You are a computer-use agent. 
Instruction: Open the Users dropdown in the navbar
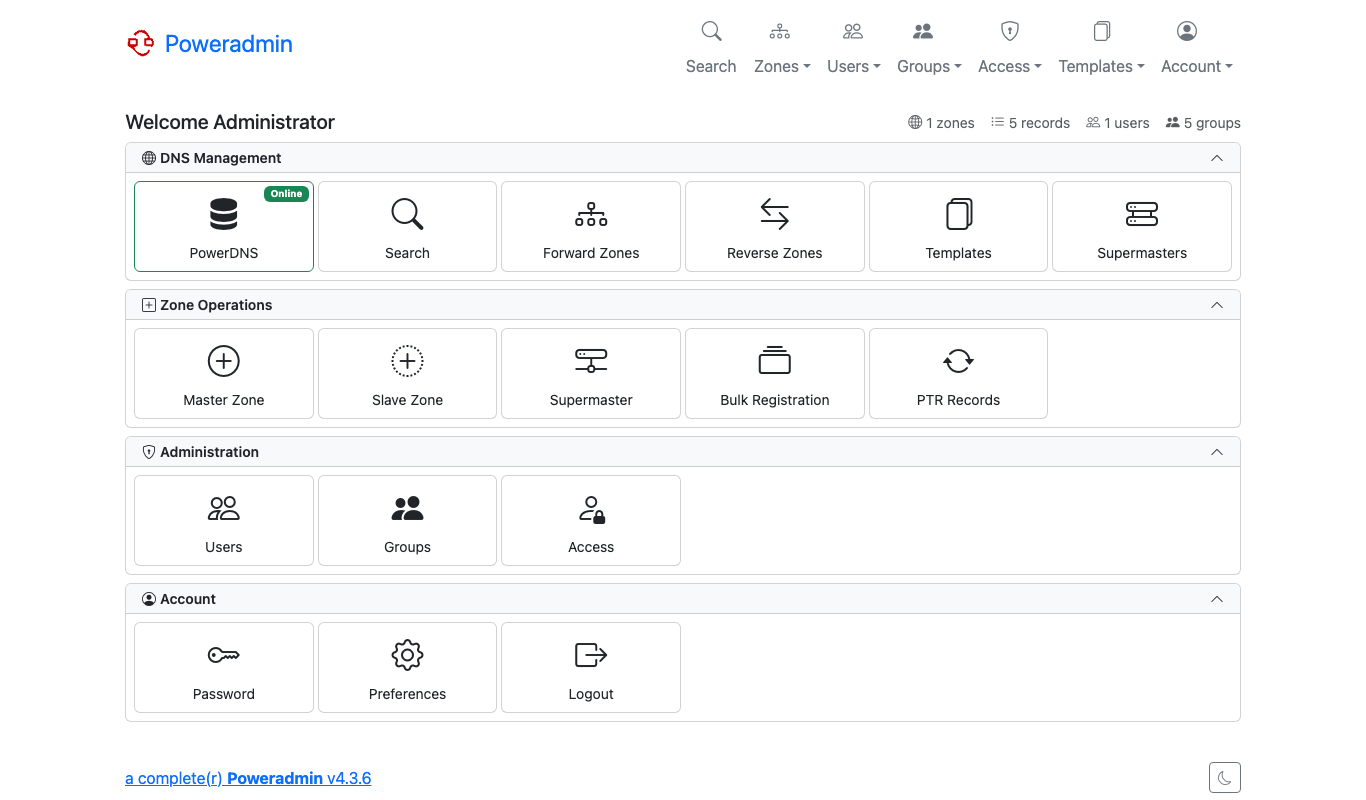point(854,48)
